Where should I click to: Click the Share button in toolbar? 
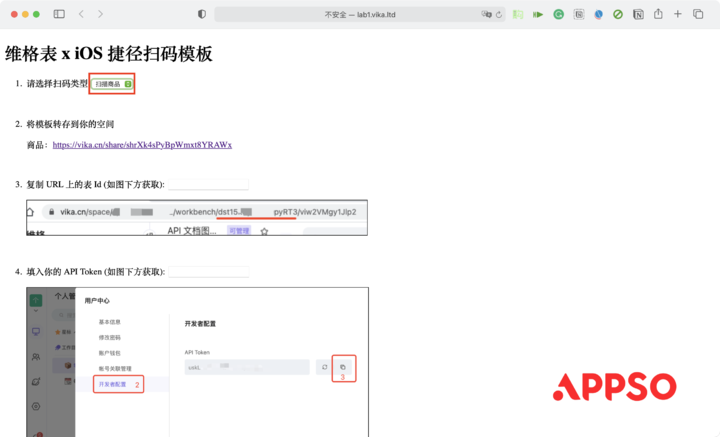tap(658, 14)
